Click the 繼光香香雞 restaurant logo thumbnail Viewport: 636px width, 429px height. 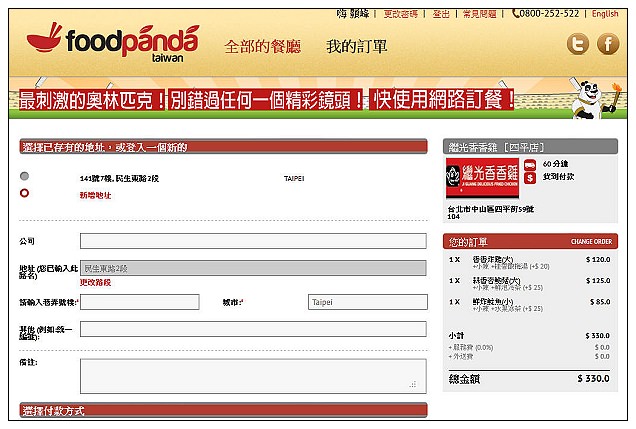point(482,178)
